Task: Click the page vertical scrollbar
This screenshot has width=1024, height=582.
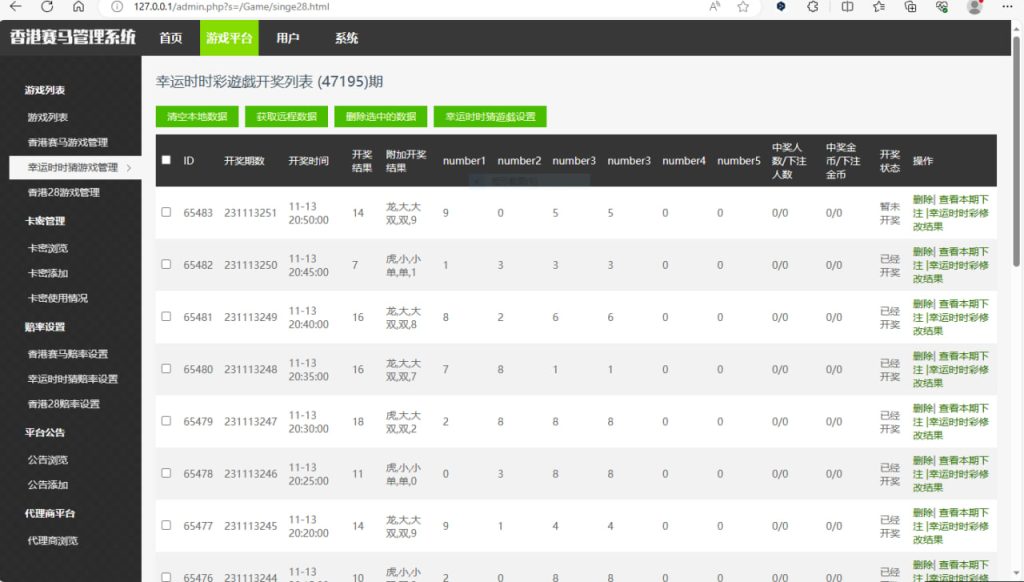Action: tap(1016, 150)
